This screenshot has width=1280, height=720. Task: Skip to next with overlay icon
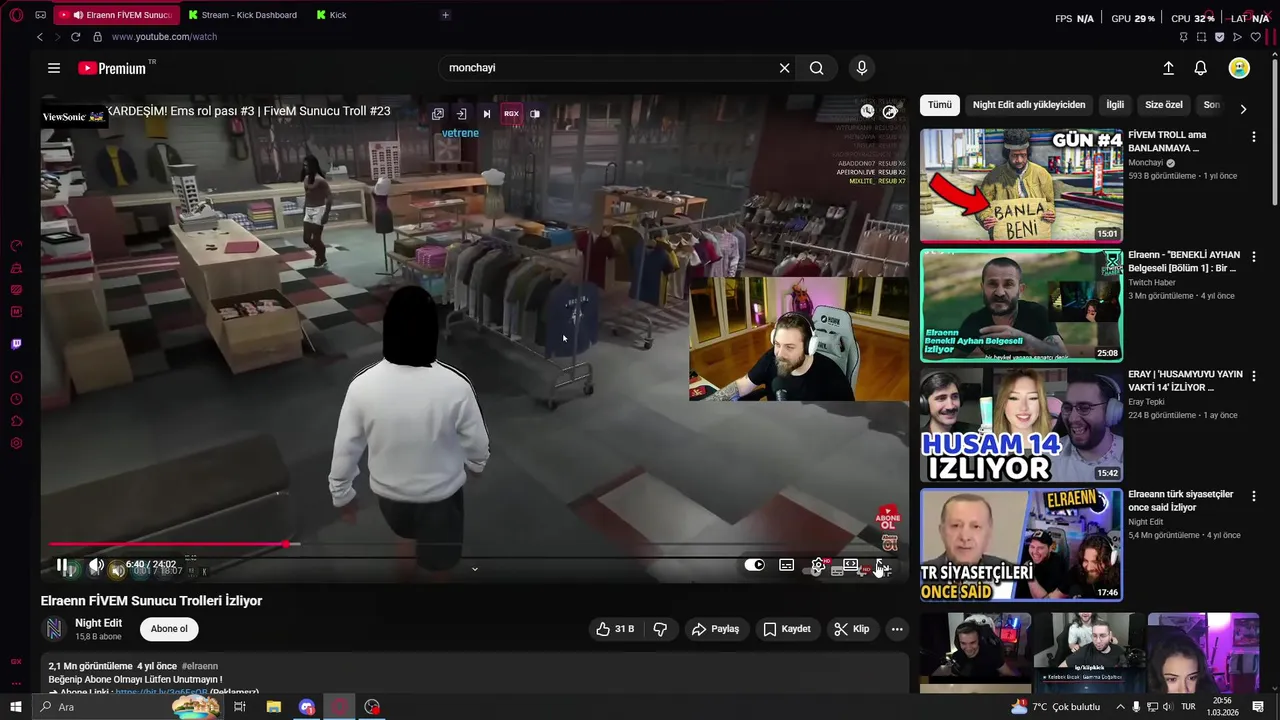pos(486,114)
